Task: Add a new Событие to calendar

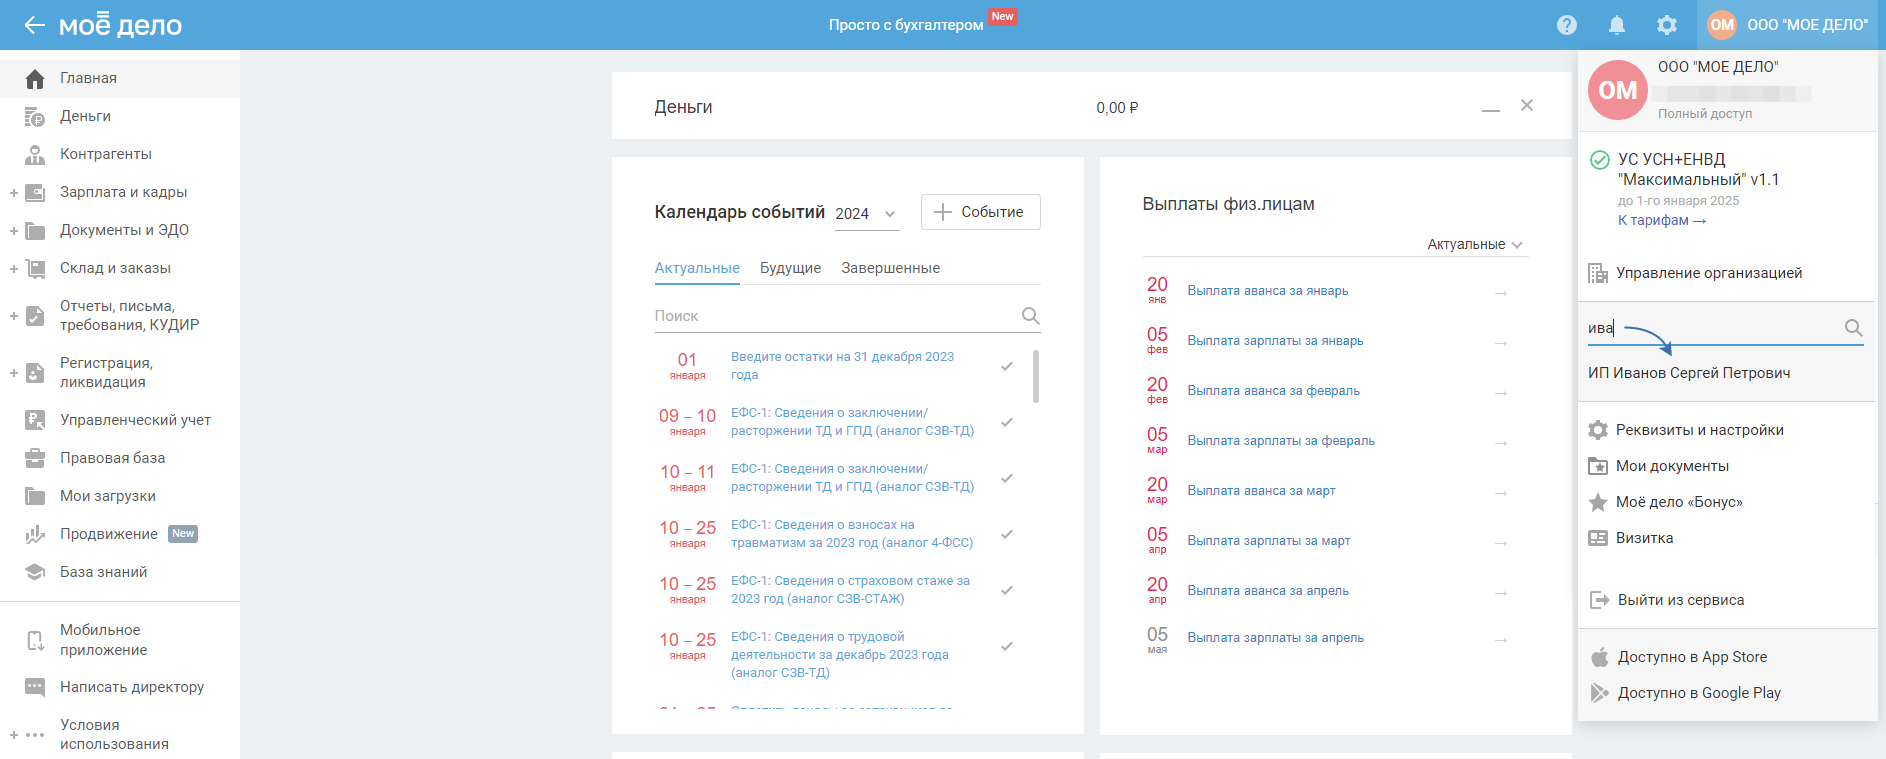Action: click(x=981, y=212)
